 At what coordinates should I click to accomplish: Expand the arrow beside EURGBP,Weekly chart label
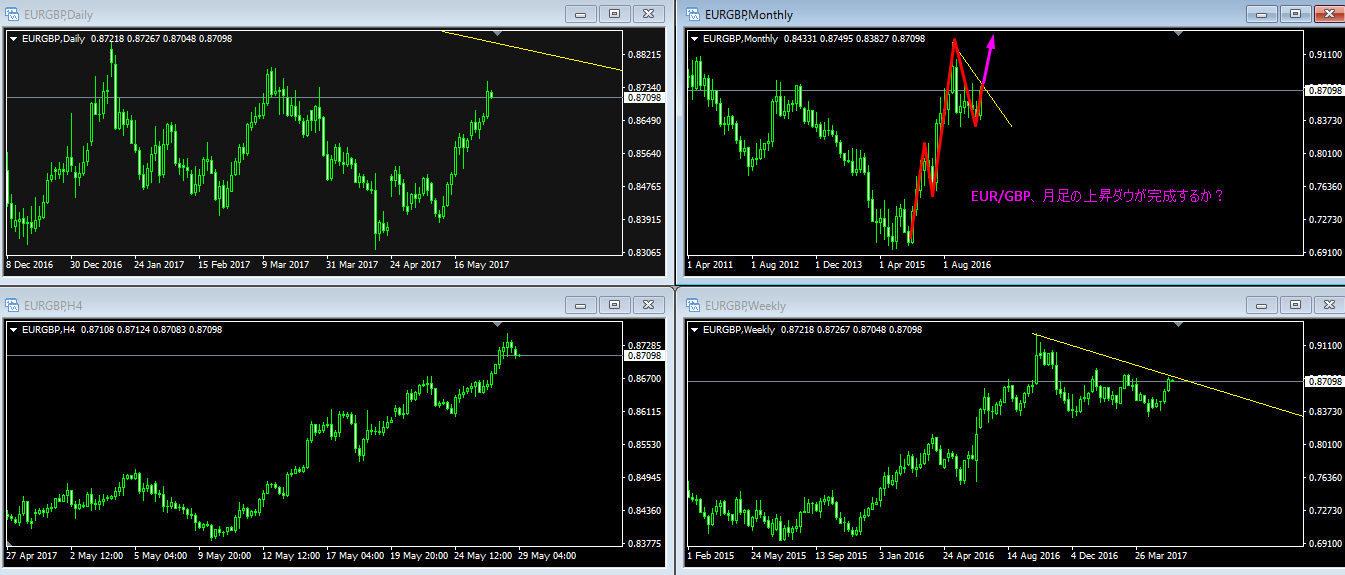click(x=694, y=329)
